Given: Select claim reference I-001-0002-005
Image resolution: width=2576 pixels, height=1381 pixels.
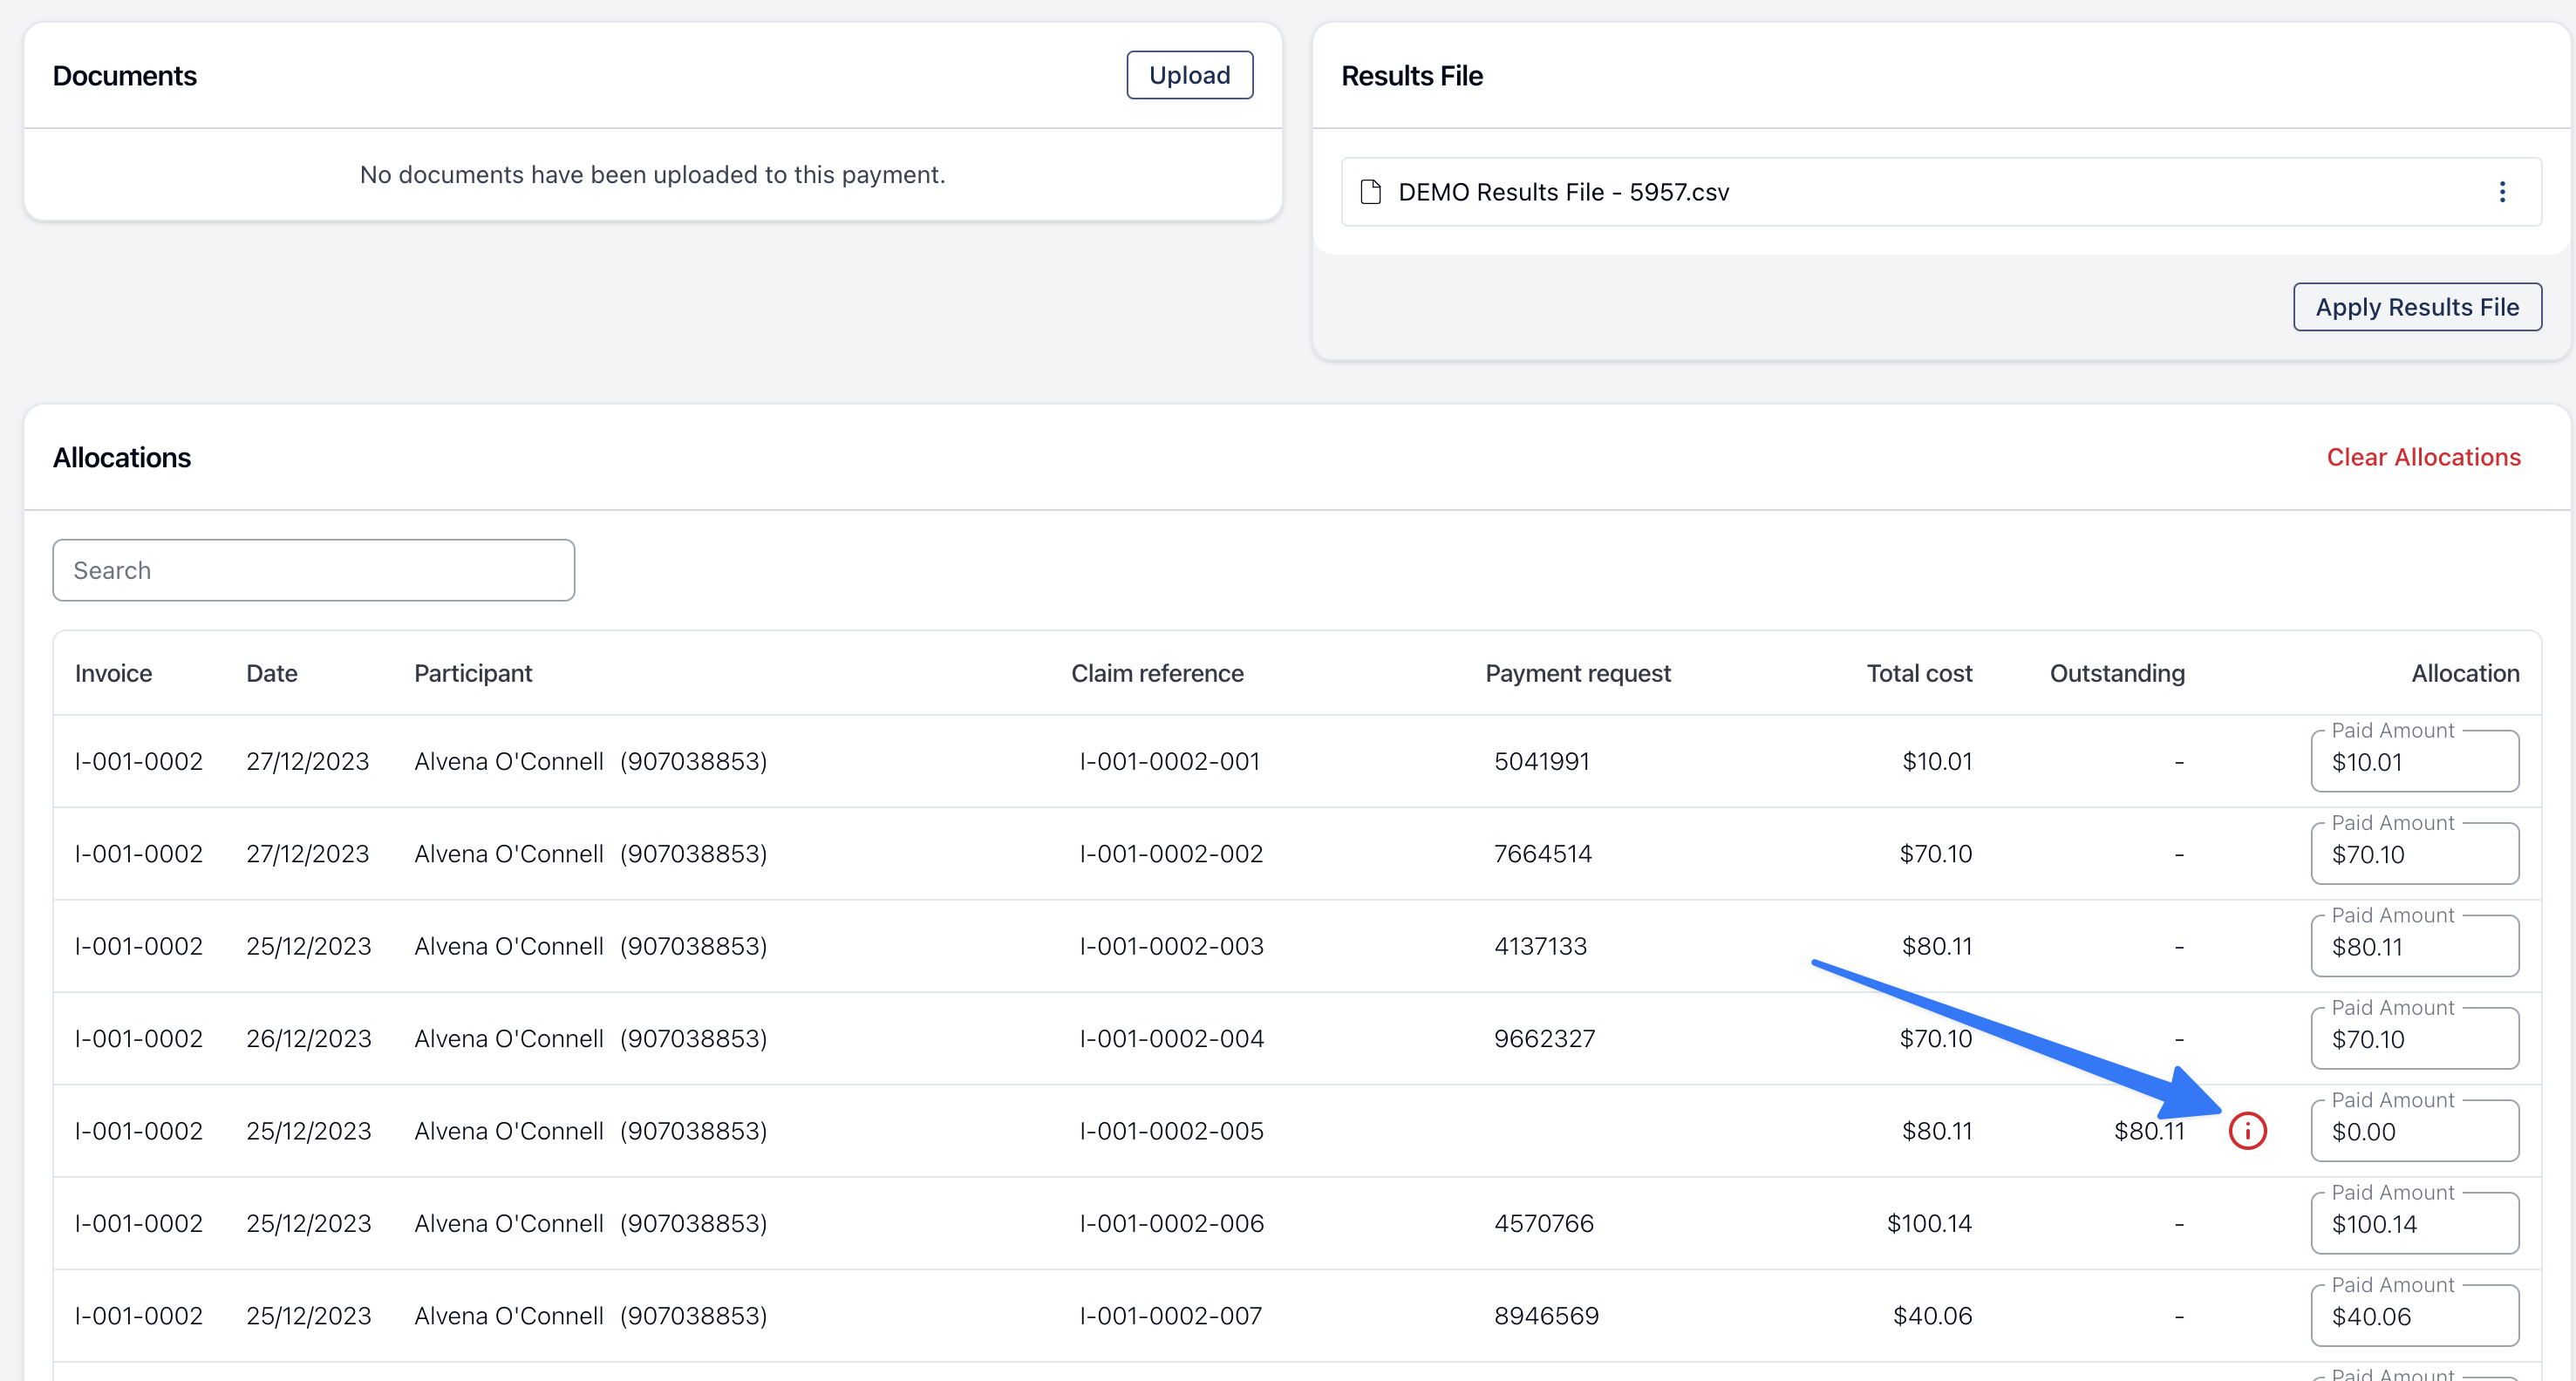Looking at the screenshot, I should click(x=1171, y=1131).
